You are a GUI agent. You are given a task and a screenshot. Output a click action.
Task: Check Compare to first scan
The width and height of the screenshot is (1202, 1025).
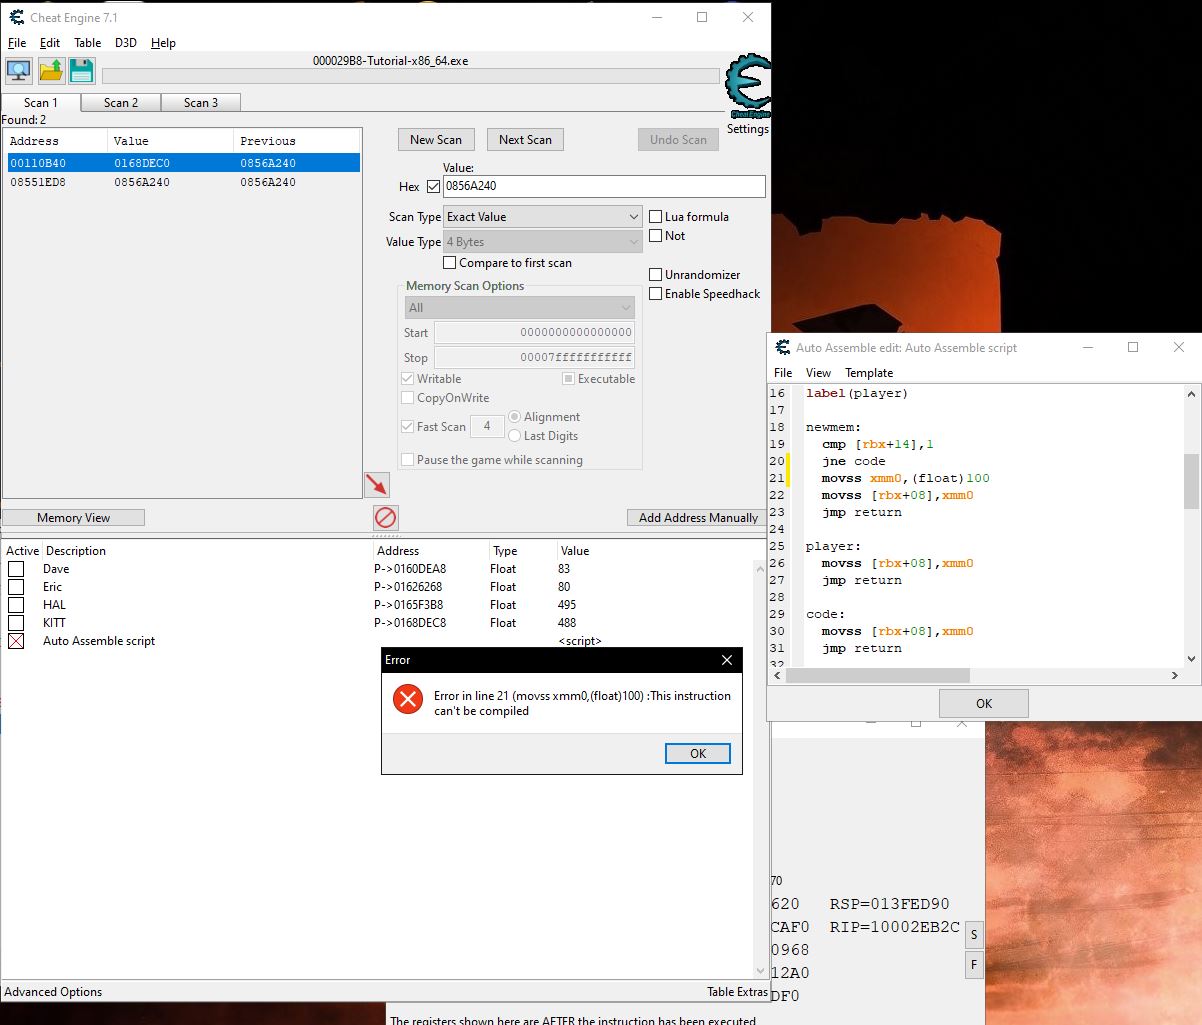pyautogui.click(x=450, y=263)
